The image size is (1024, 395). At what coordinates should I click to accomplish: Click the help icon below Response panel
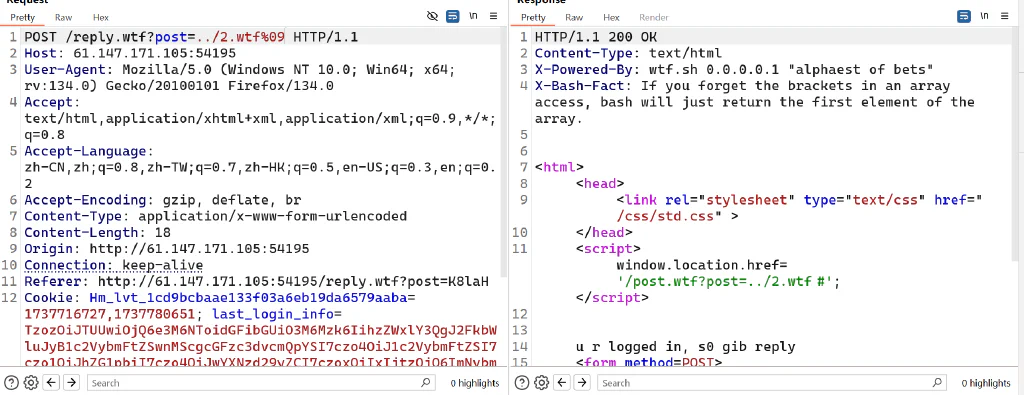[522, 383]
